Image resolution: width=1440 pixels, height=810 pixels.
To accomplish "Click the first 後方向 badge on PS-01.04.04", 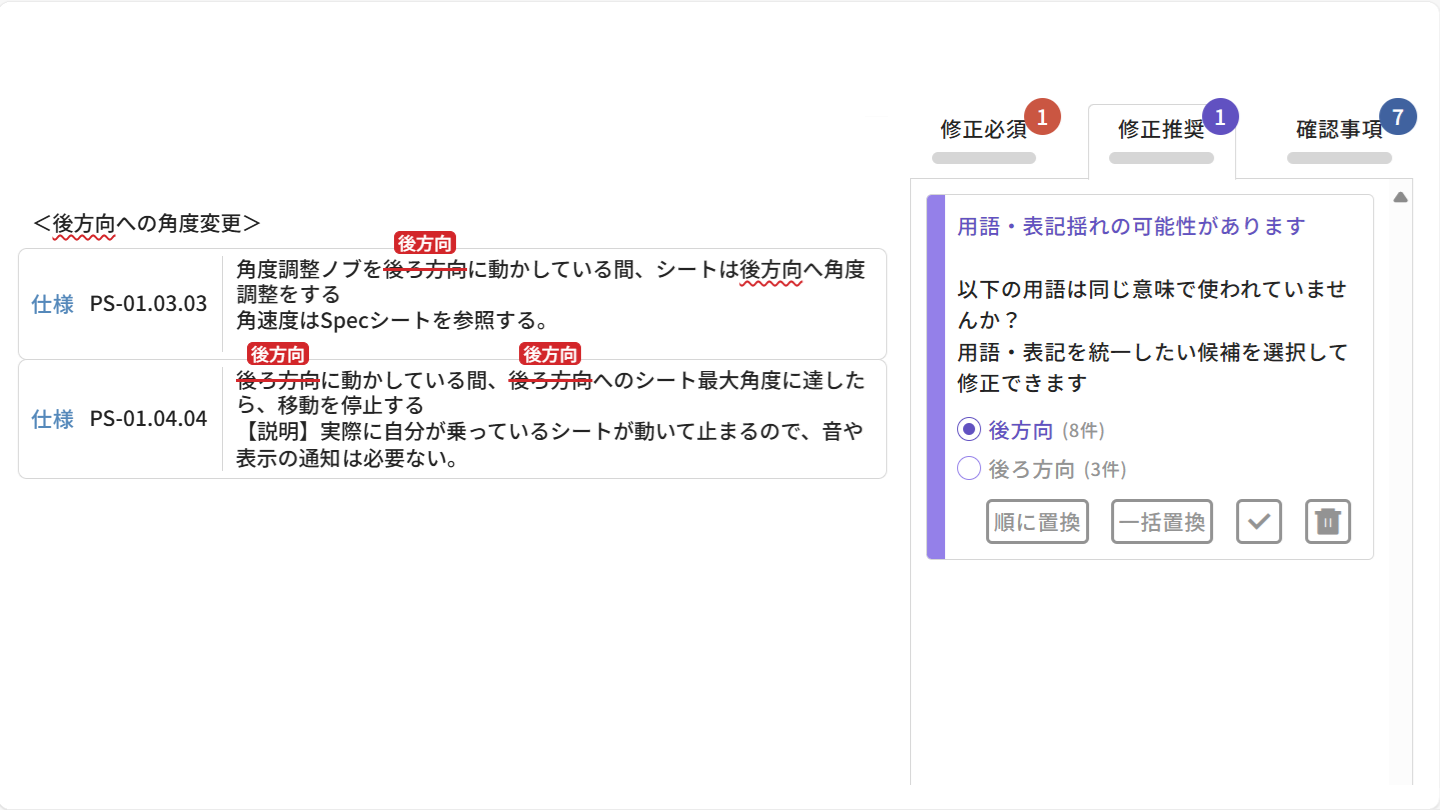I will pyautogui.click(x=280, y=353).
